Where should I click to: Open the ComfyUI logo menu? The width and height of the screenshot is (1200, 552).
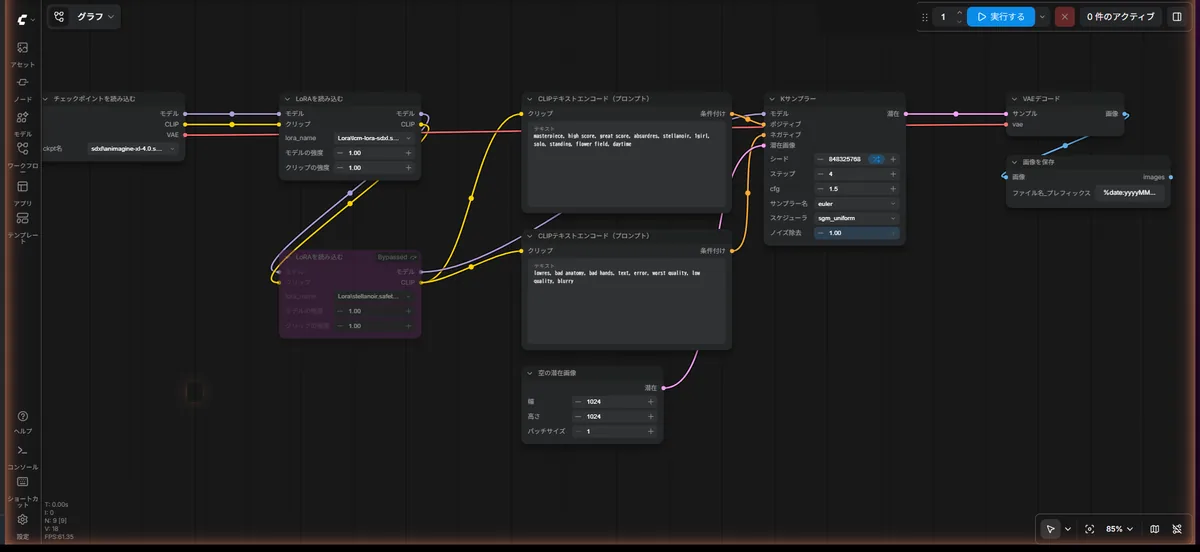tap(24, 17)
